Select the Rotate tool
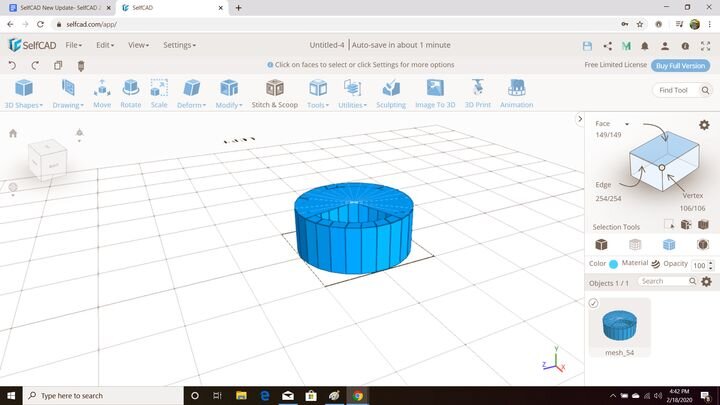This screenshot has height=405, width=720. pyautogui.click(x=130, y=92)
